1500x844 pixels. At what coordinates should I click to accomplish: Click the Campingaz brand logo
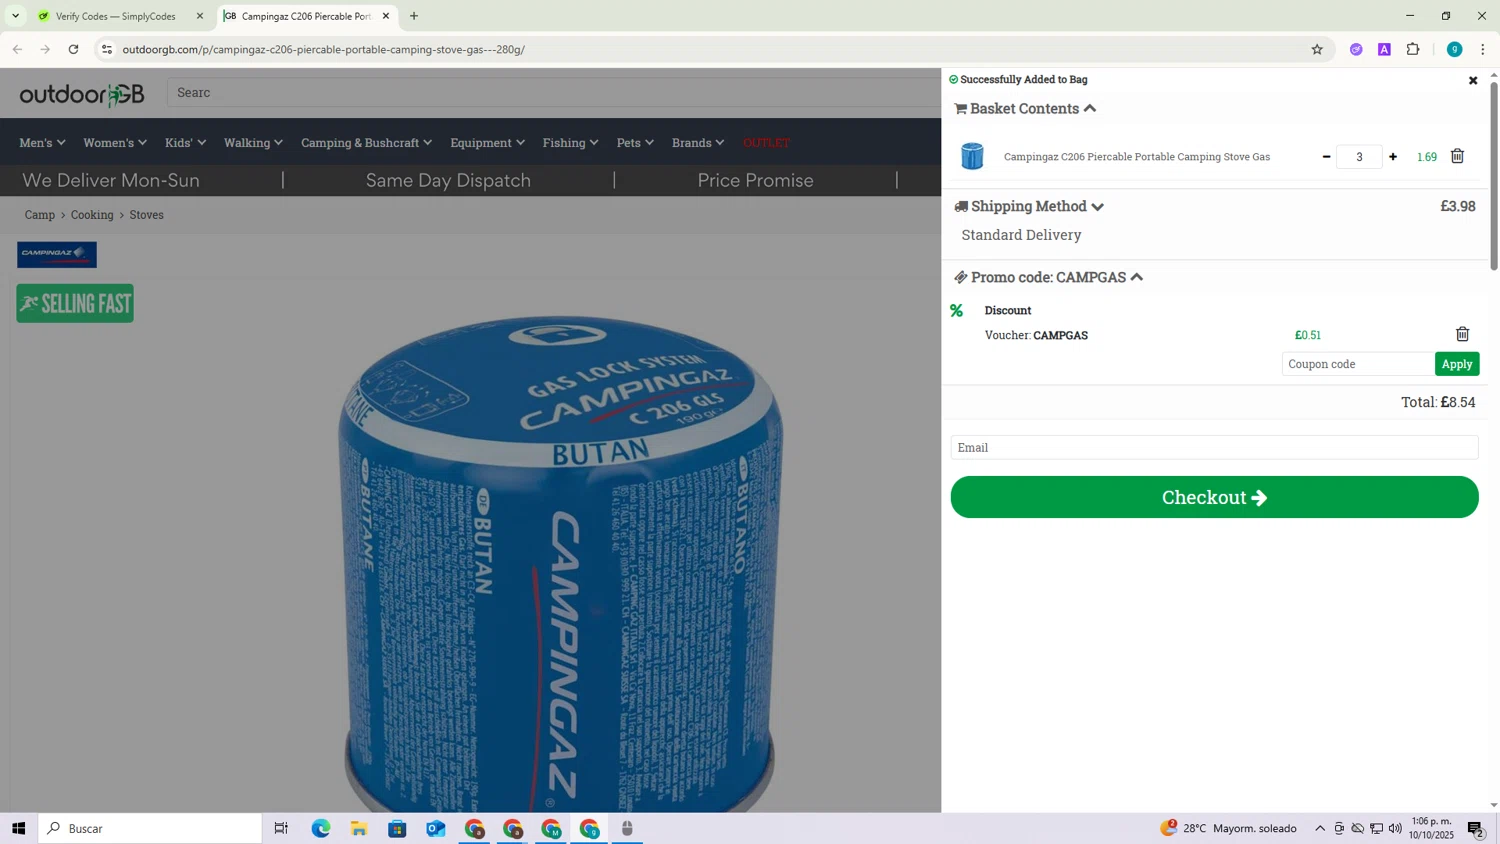57,254
